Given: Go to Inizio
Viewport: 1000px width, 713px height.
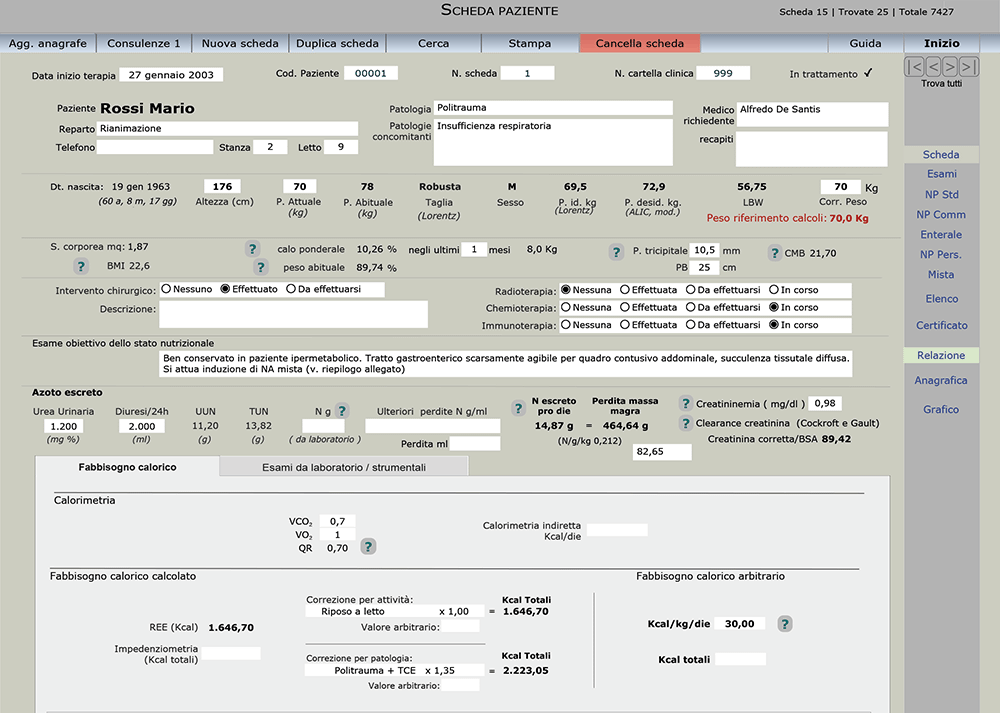Looking at the screenshot, I should click(x=942, y=43).
